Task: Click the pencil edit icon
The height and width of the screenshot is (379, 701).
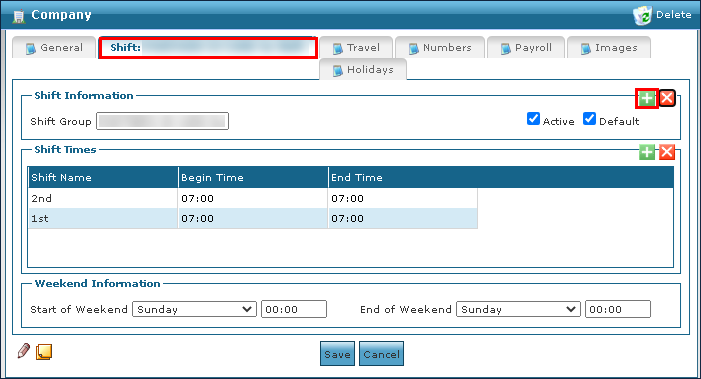Action: click(x=24, y=351)
